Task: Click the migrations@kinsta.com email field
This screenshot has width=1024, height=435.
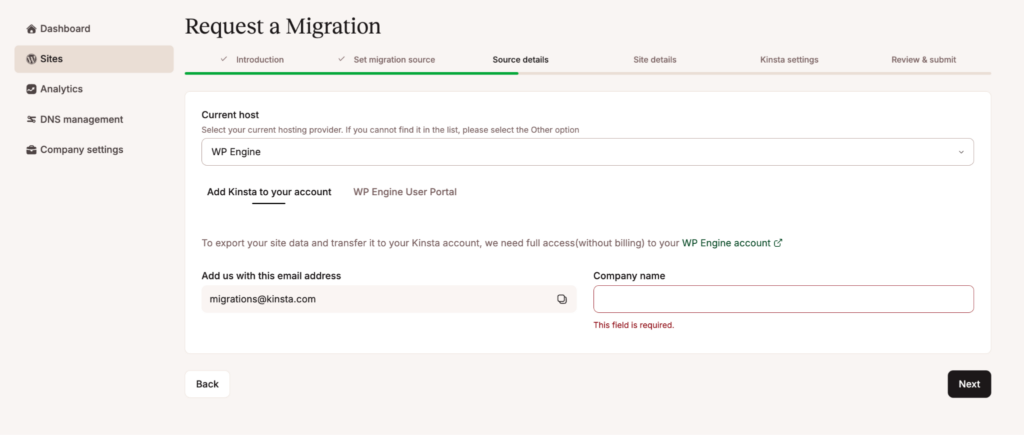Action: (x=389, y=299)
